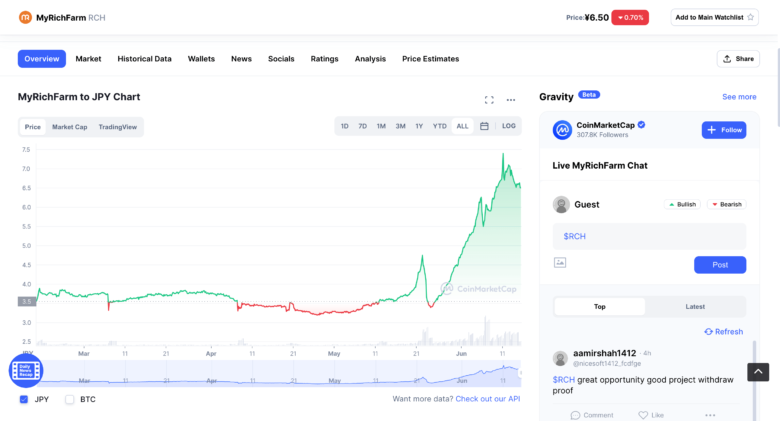Viewport: 780px width, 421px height.
Task: Open the Historical Data tab
Action: [144, 59]
